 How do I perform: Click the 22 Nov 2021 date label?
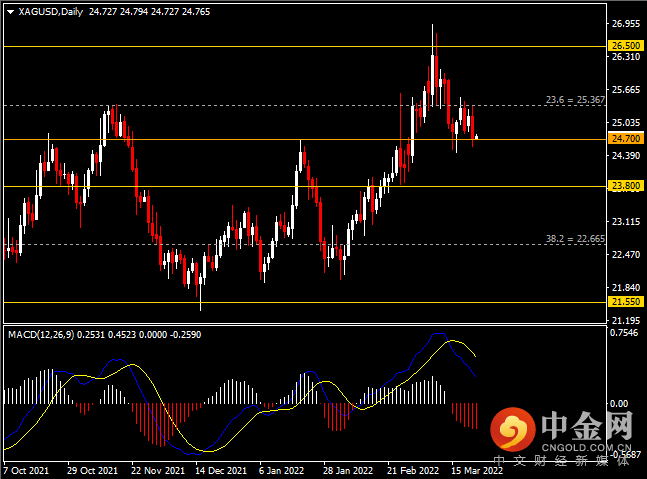coord(157,471)
